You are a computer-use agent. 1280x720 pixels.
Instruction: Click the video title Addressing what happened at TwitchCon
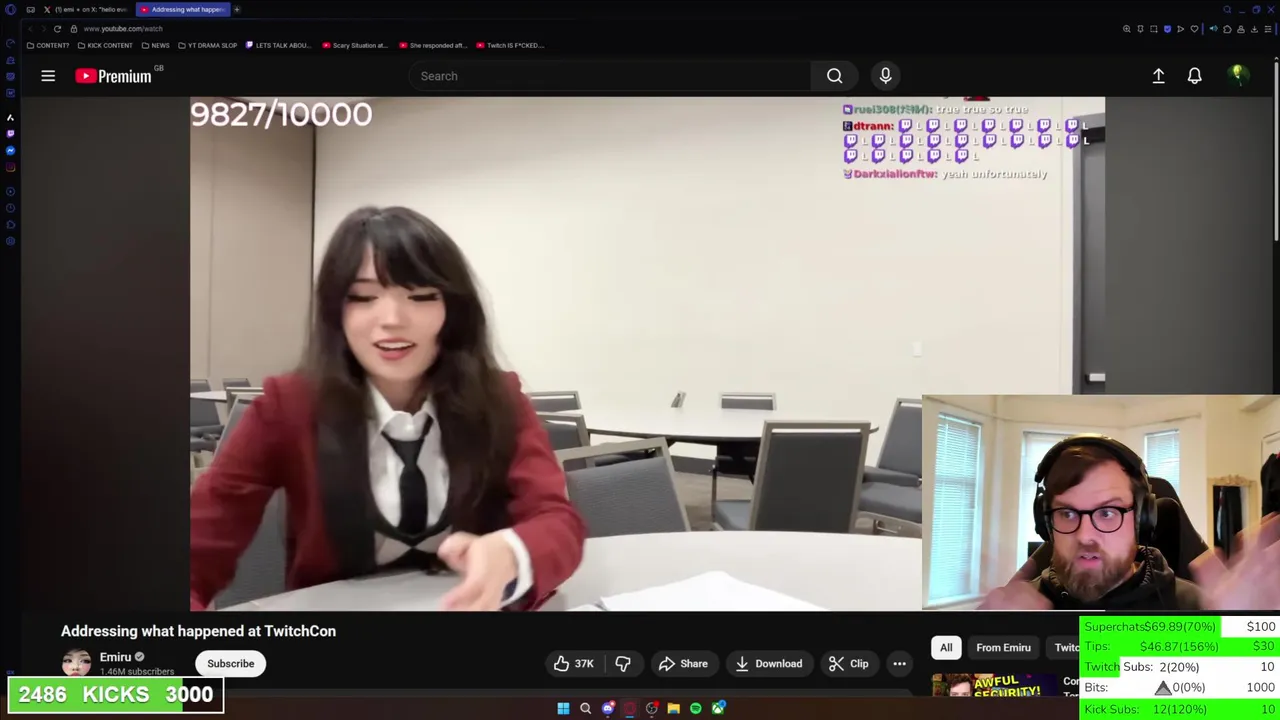pyautogui.click(x=198, y=631)
